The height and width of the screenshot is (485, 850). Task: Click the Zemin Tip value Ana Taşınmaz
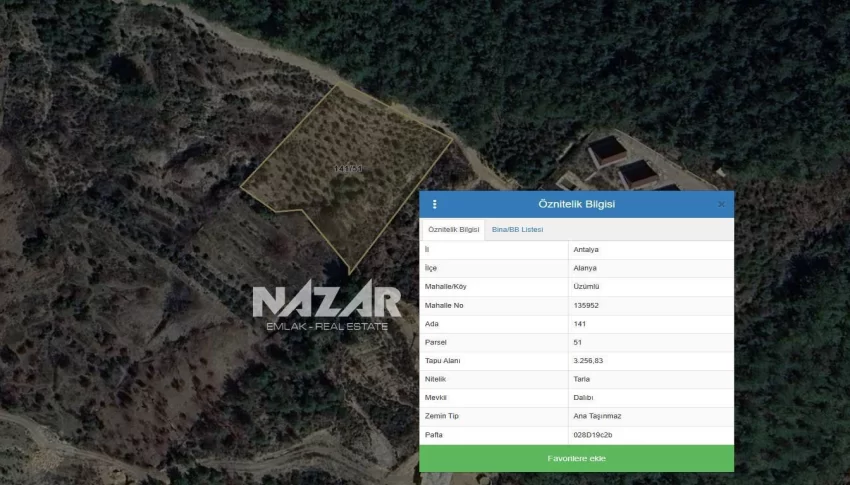596,416
